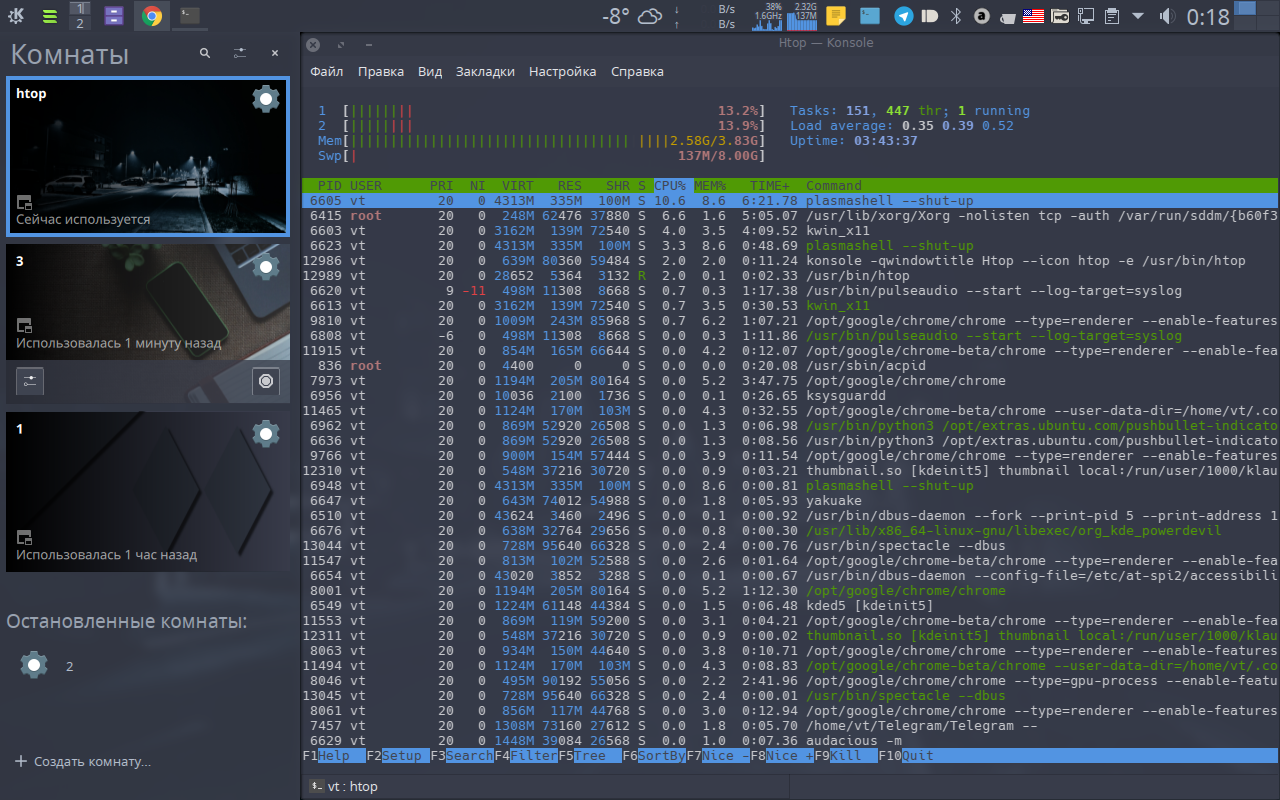This screenshot has height=800, width=1280.
Task: Open the yellow sticky notes tray icon
Action: click(x=836, y=16)
